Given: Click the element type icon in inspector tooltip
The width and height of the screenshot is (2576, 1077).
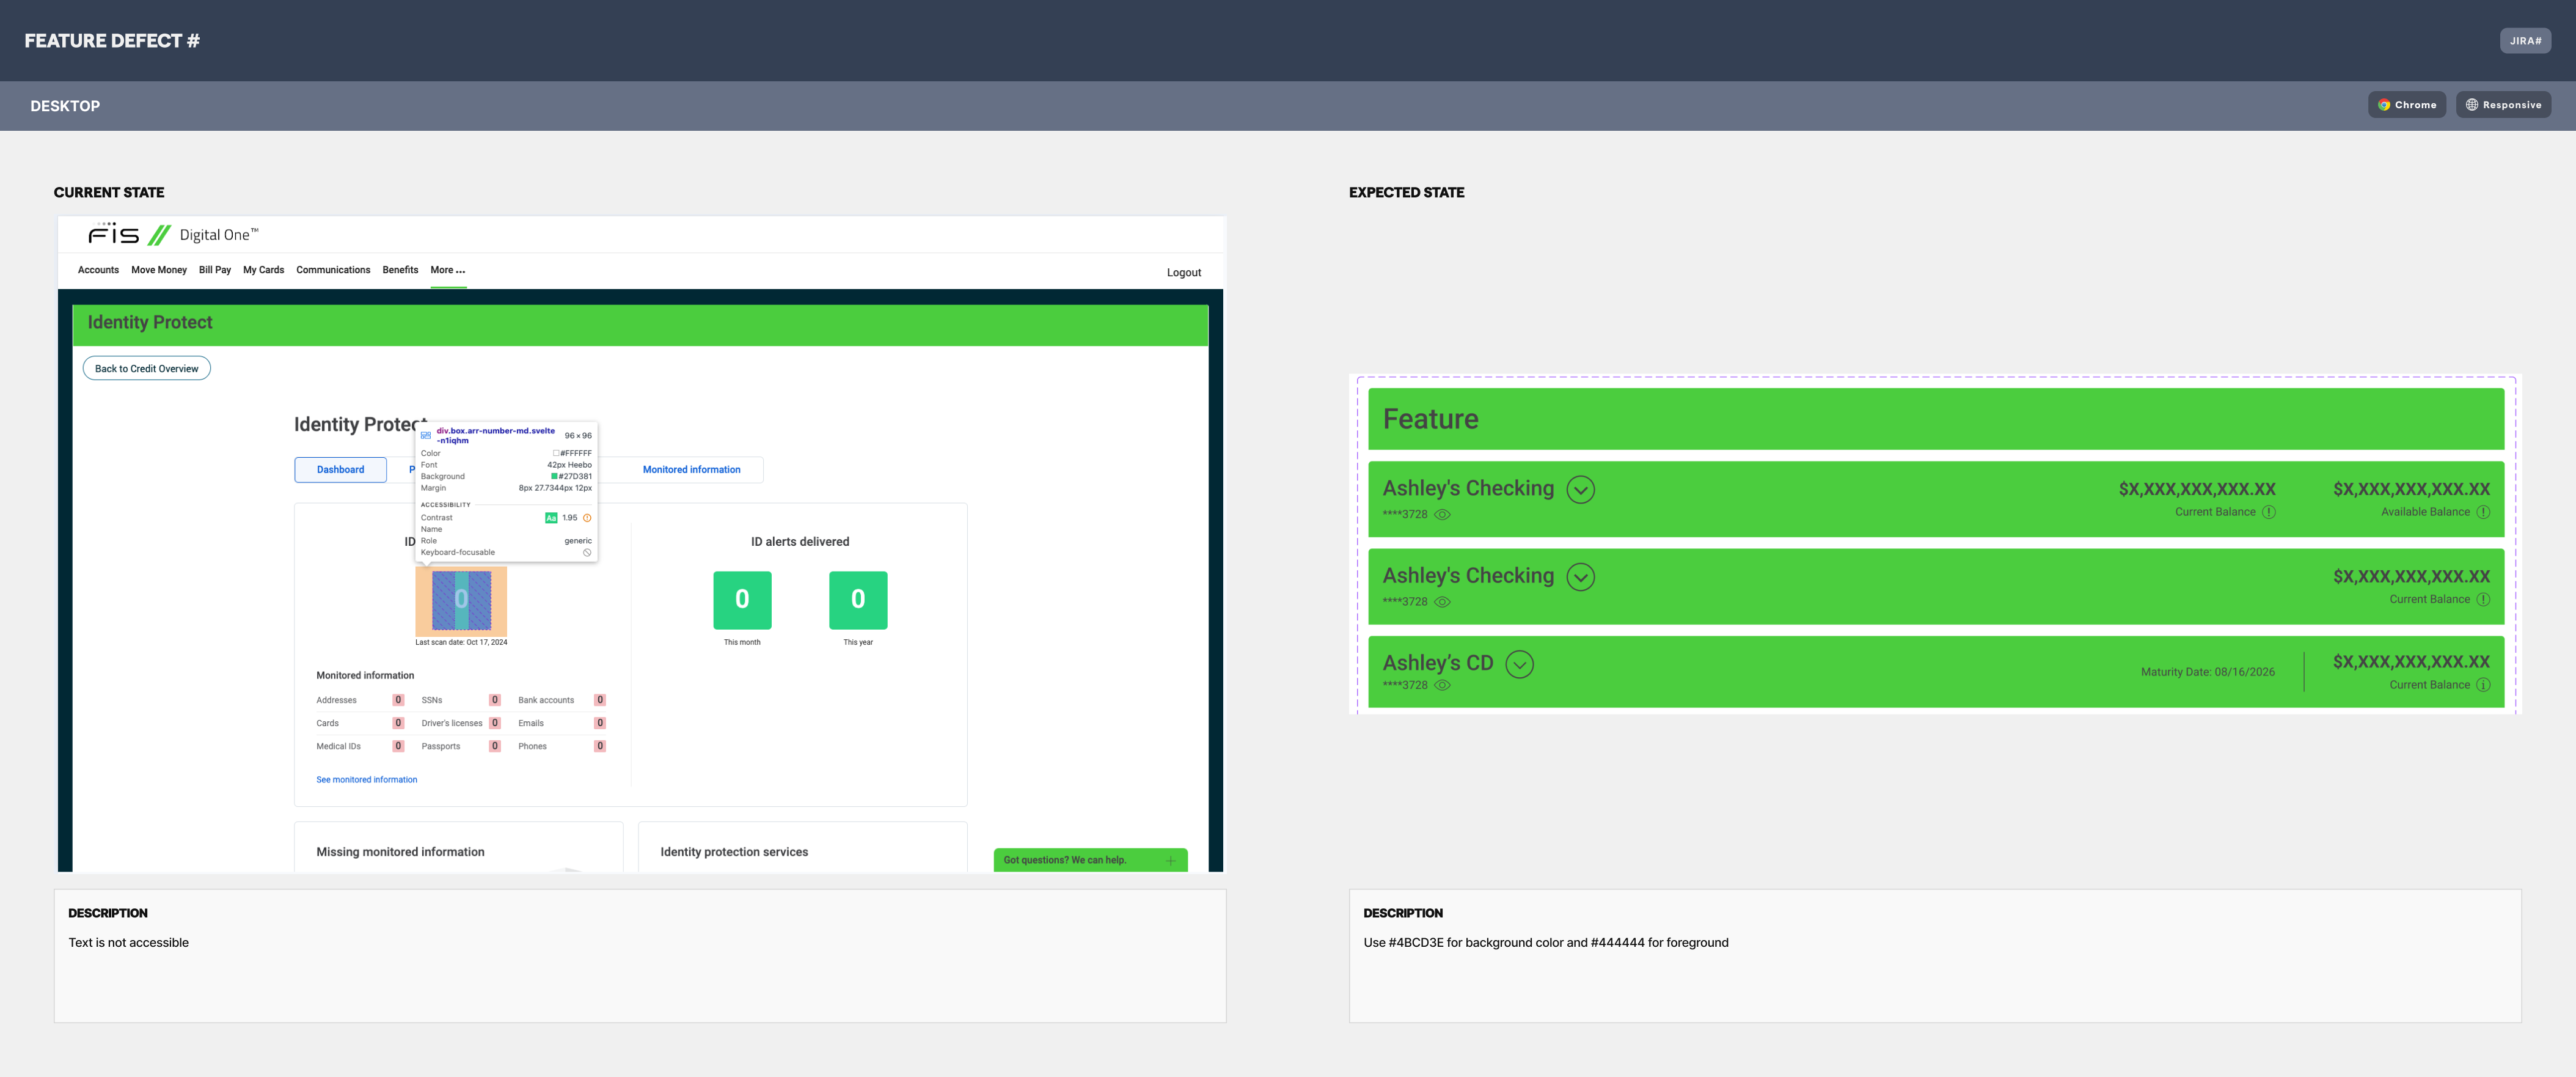Looking at the screenshot, I should 426,436.
